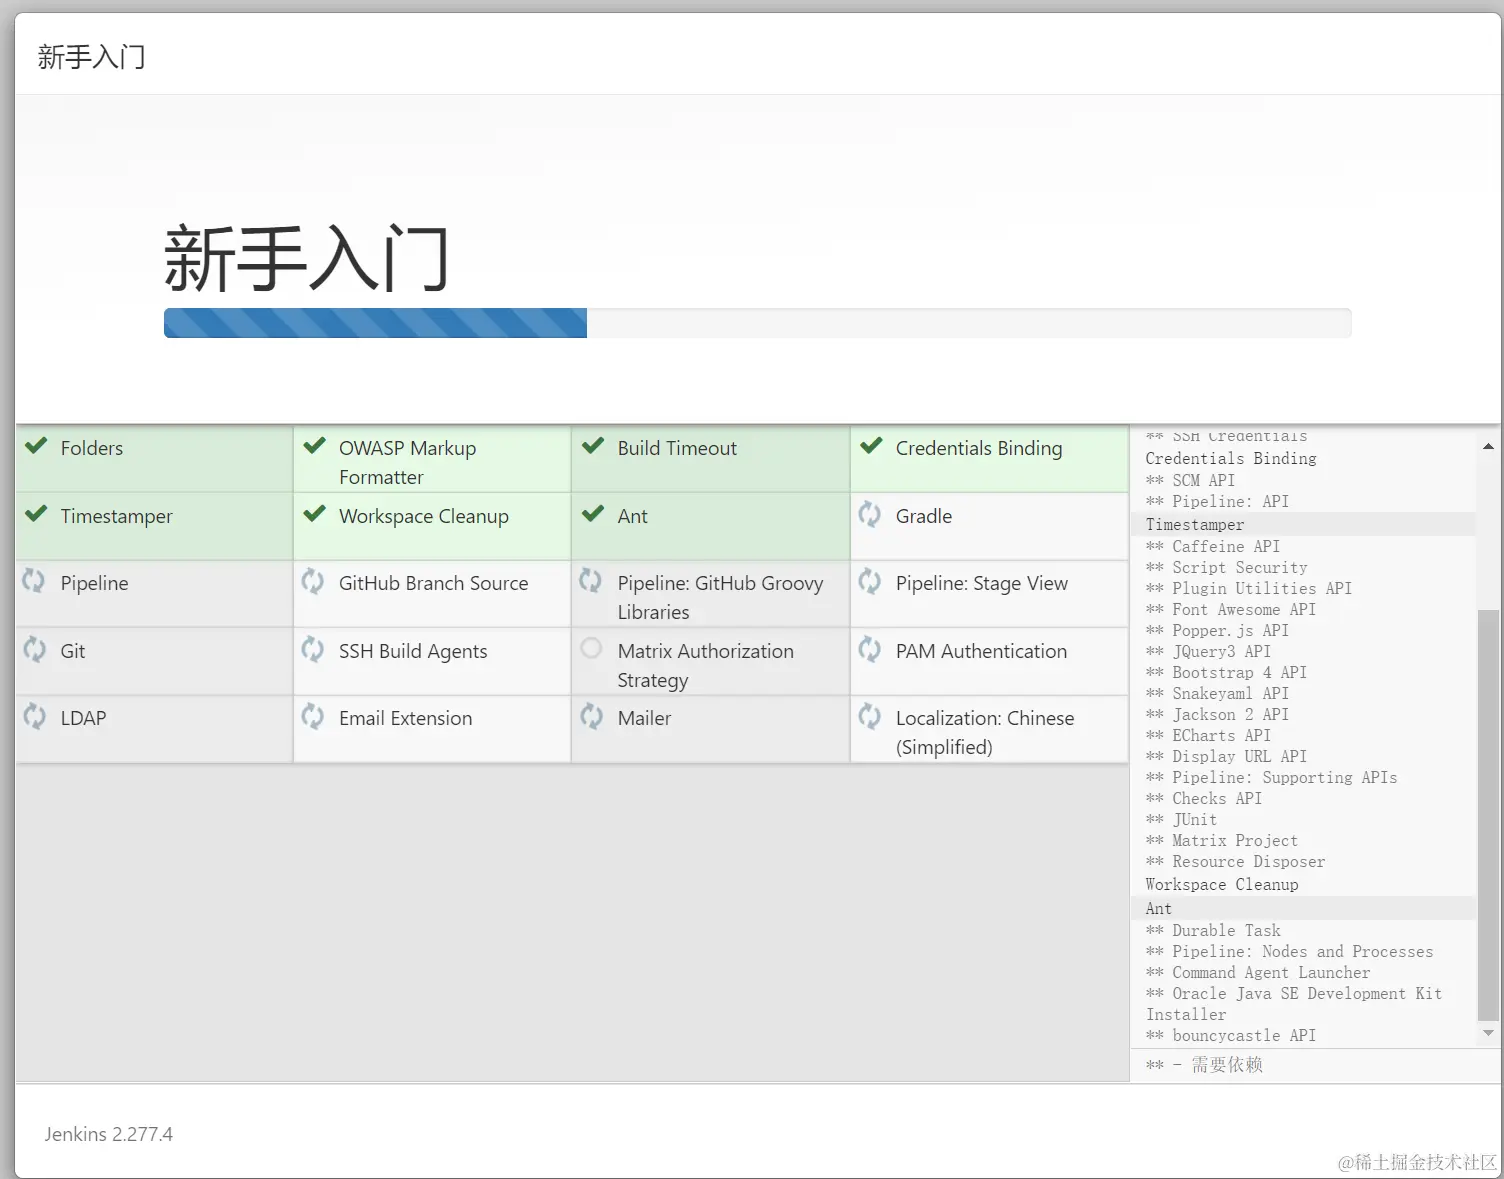Click the ** Durable Task log entry
The image size is (1504, 1179).
[1212, 930]
